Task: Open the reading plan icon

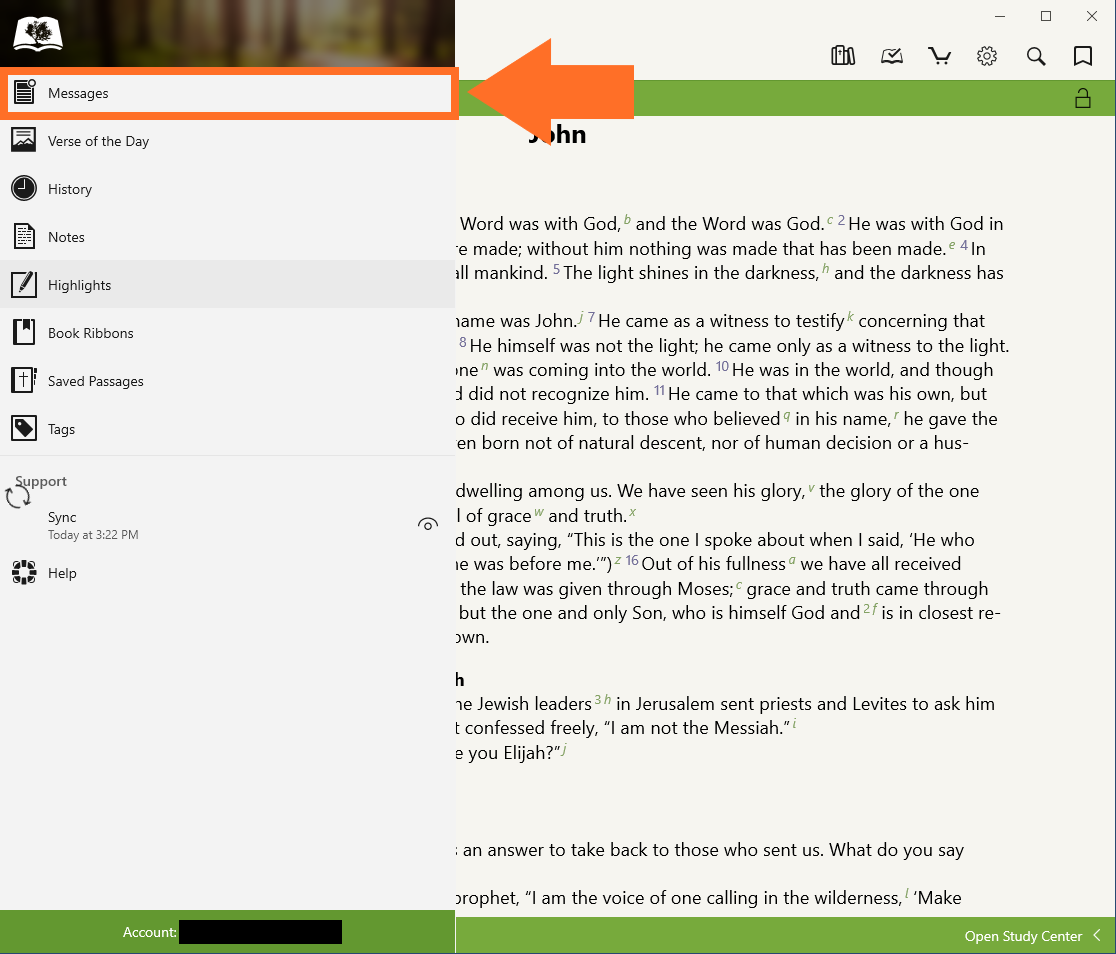Action: [892, 56]
